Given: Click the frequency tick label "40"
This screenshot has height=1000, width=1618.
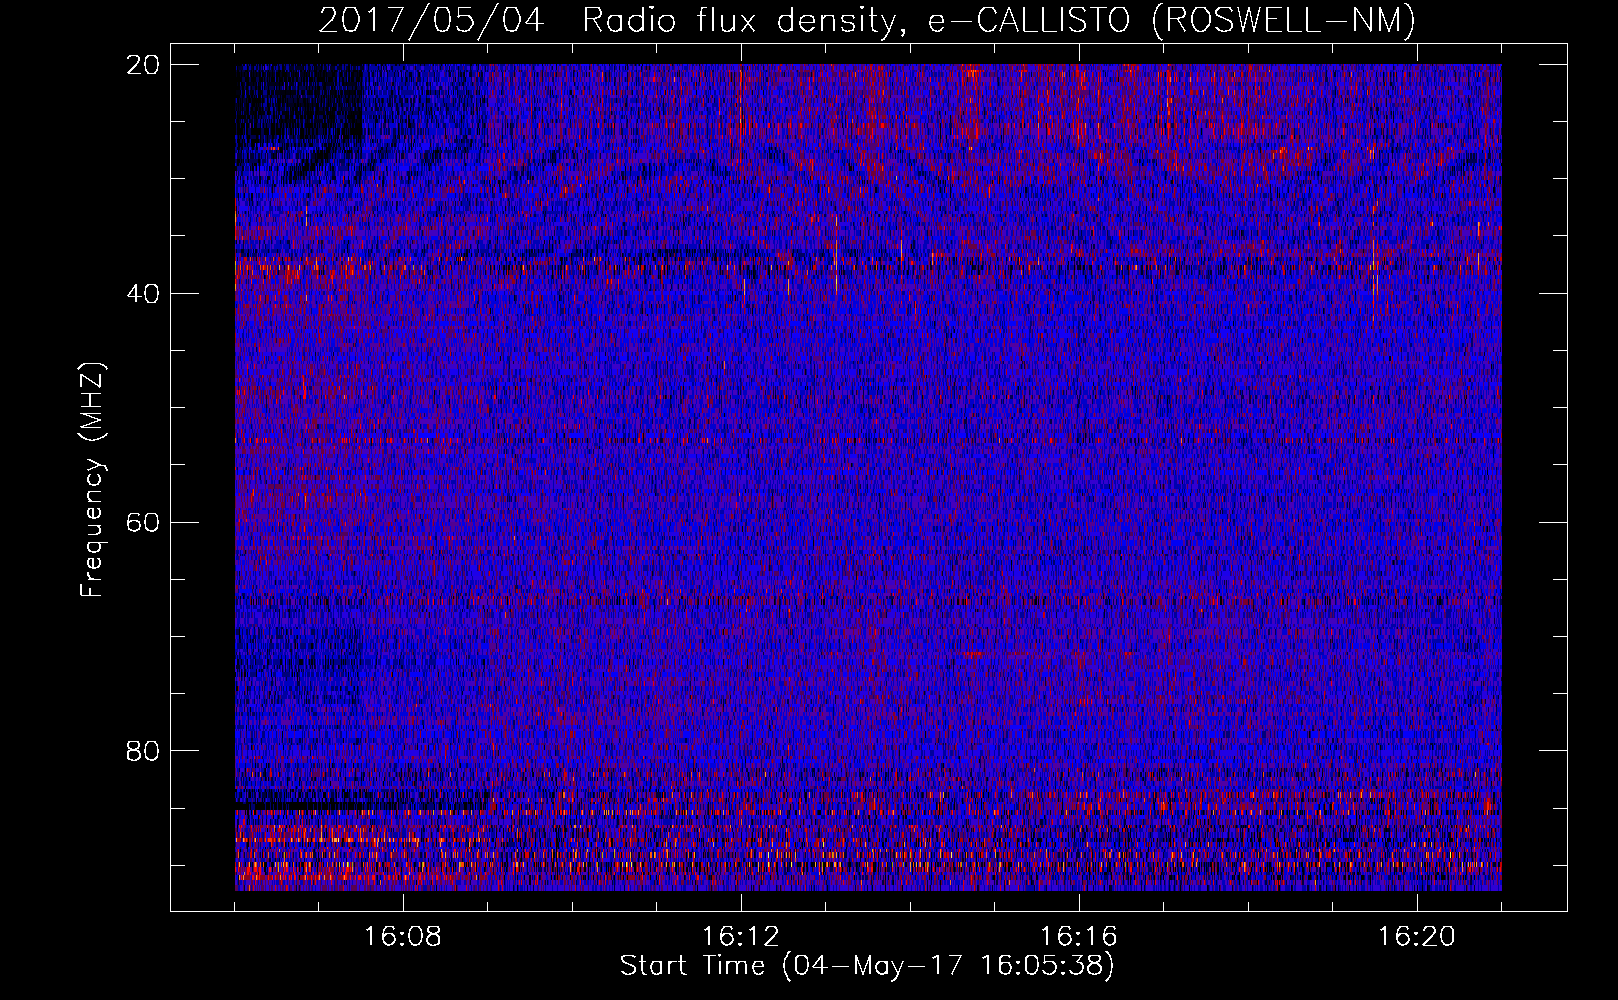Looking at the screenshot, I should (143, 294).
